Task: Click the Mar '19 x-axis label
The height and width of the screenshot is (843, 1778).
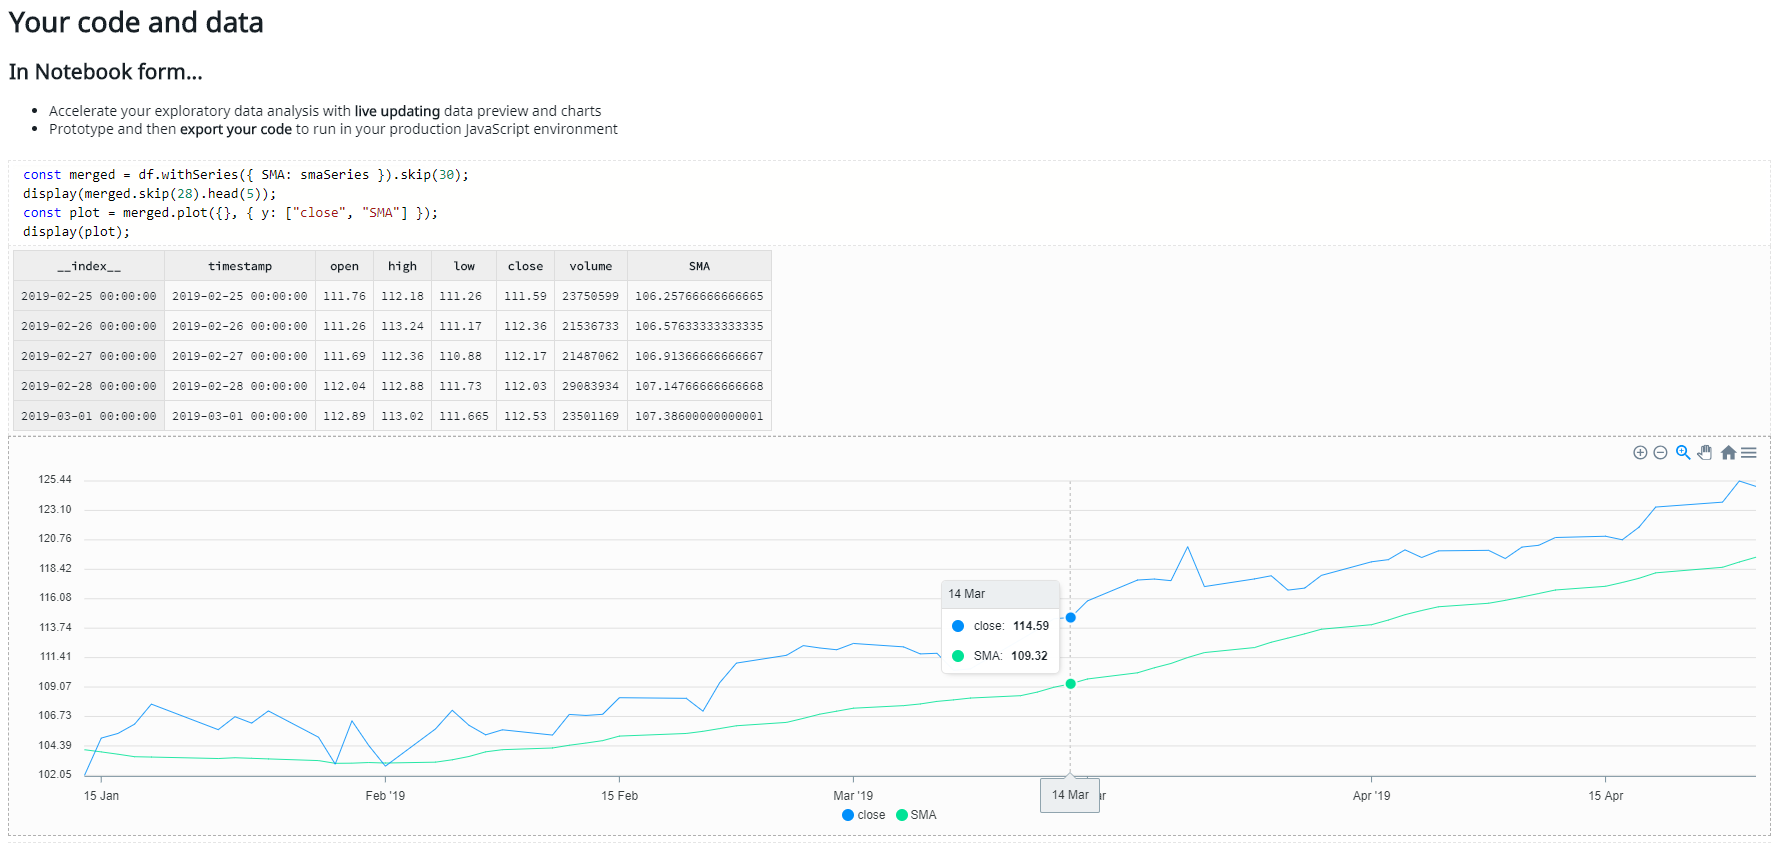Action: 853,796
